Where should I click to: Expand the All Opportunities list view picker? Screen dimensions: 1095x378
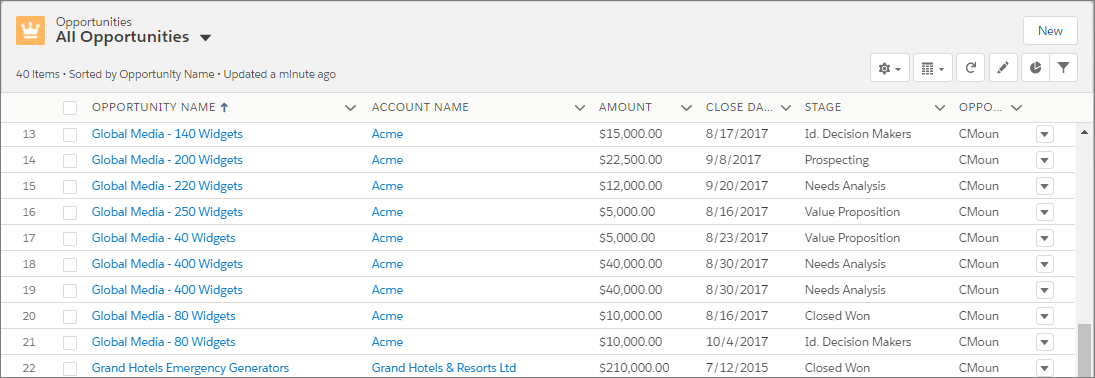point(205,38)
